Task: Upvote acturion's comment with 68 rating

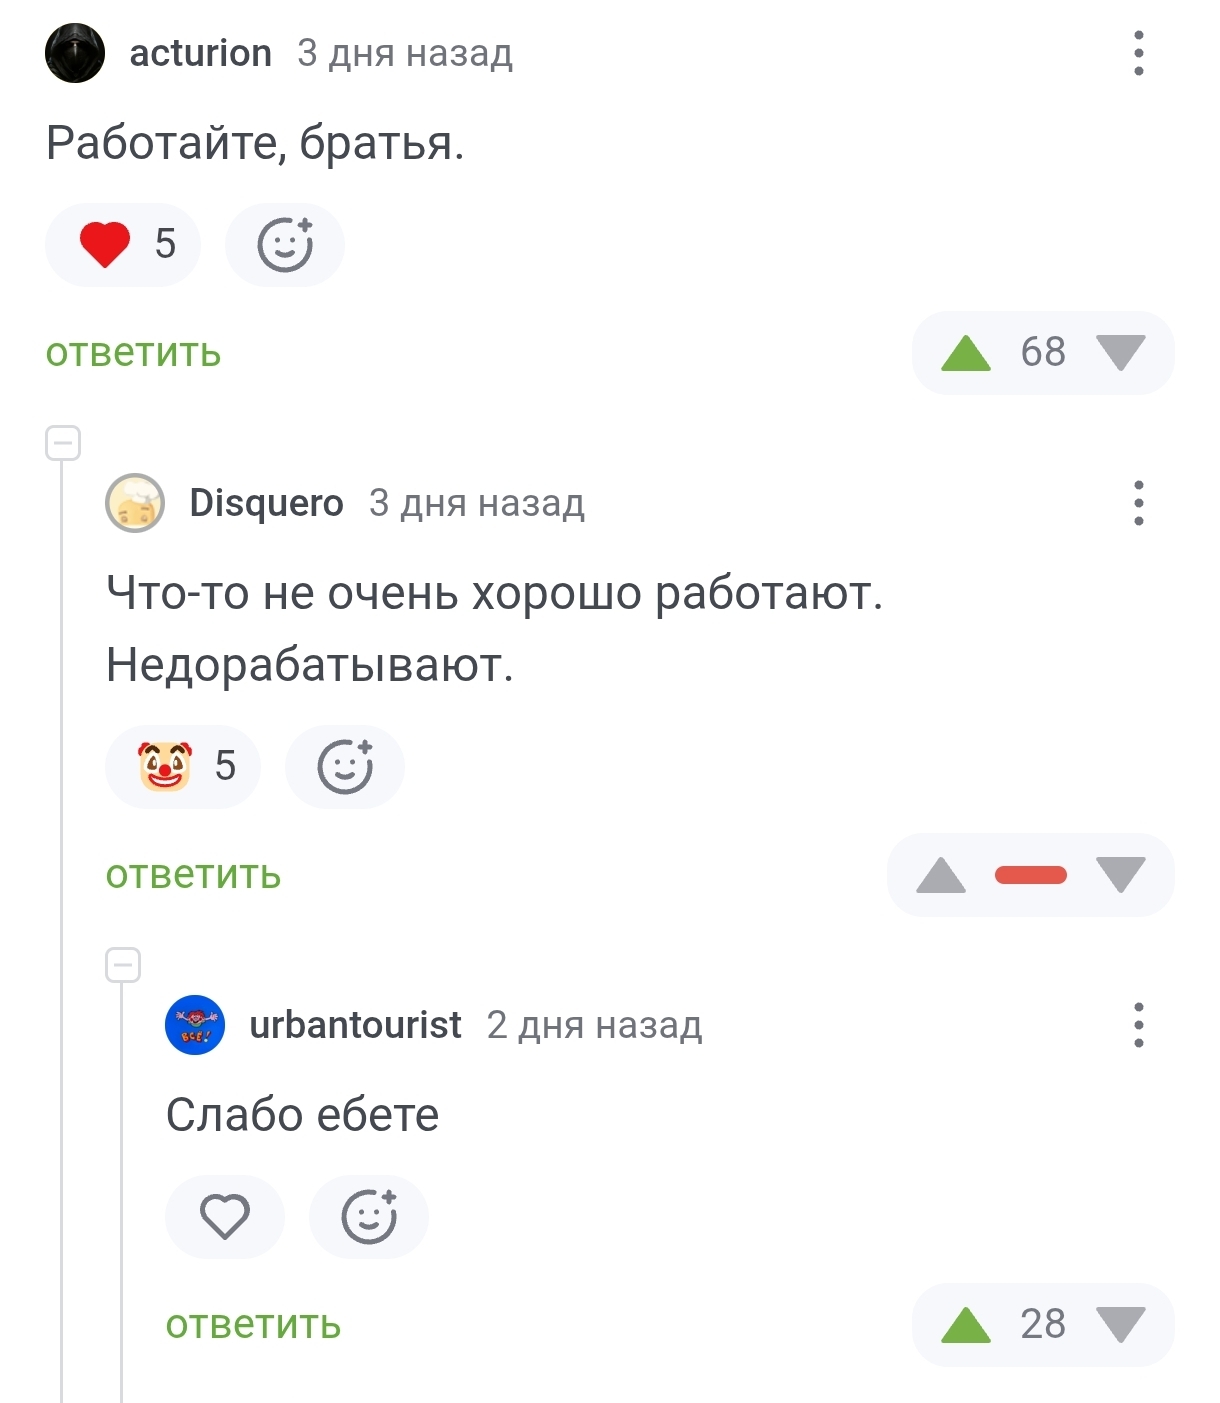Action: [966, 353]
